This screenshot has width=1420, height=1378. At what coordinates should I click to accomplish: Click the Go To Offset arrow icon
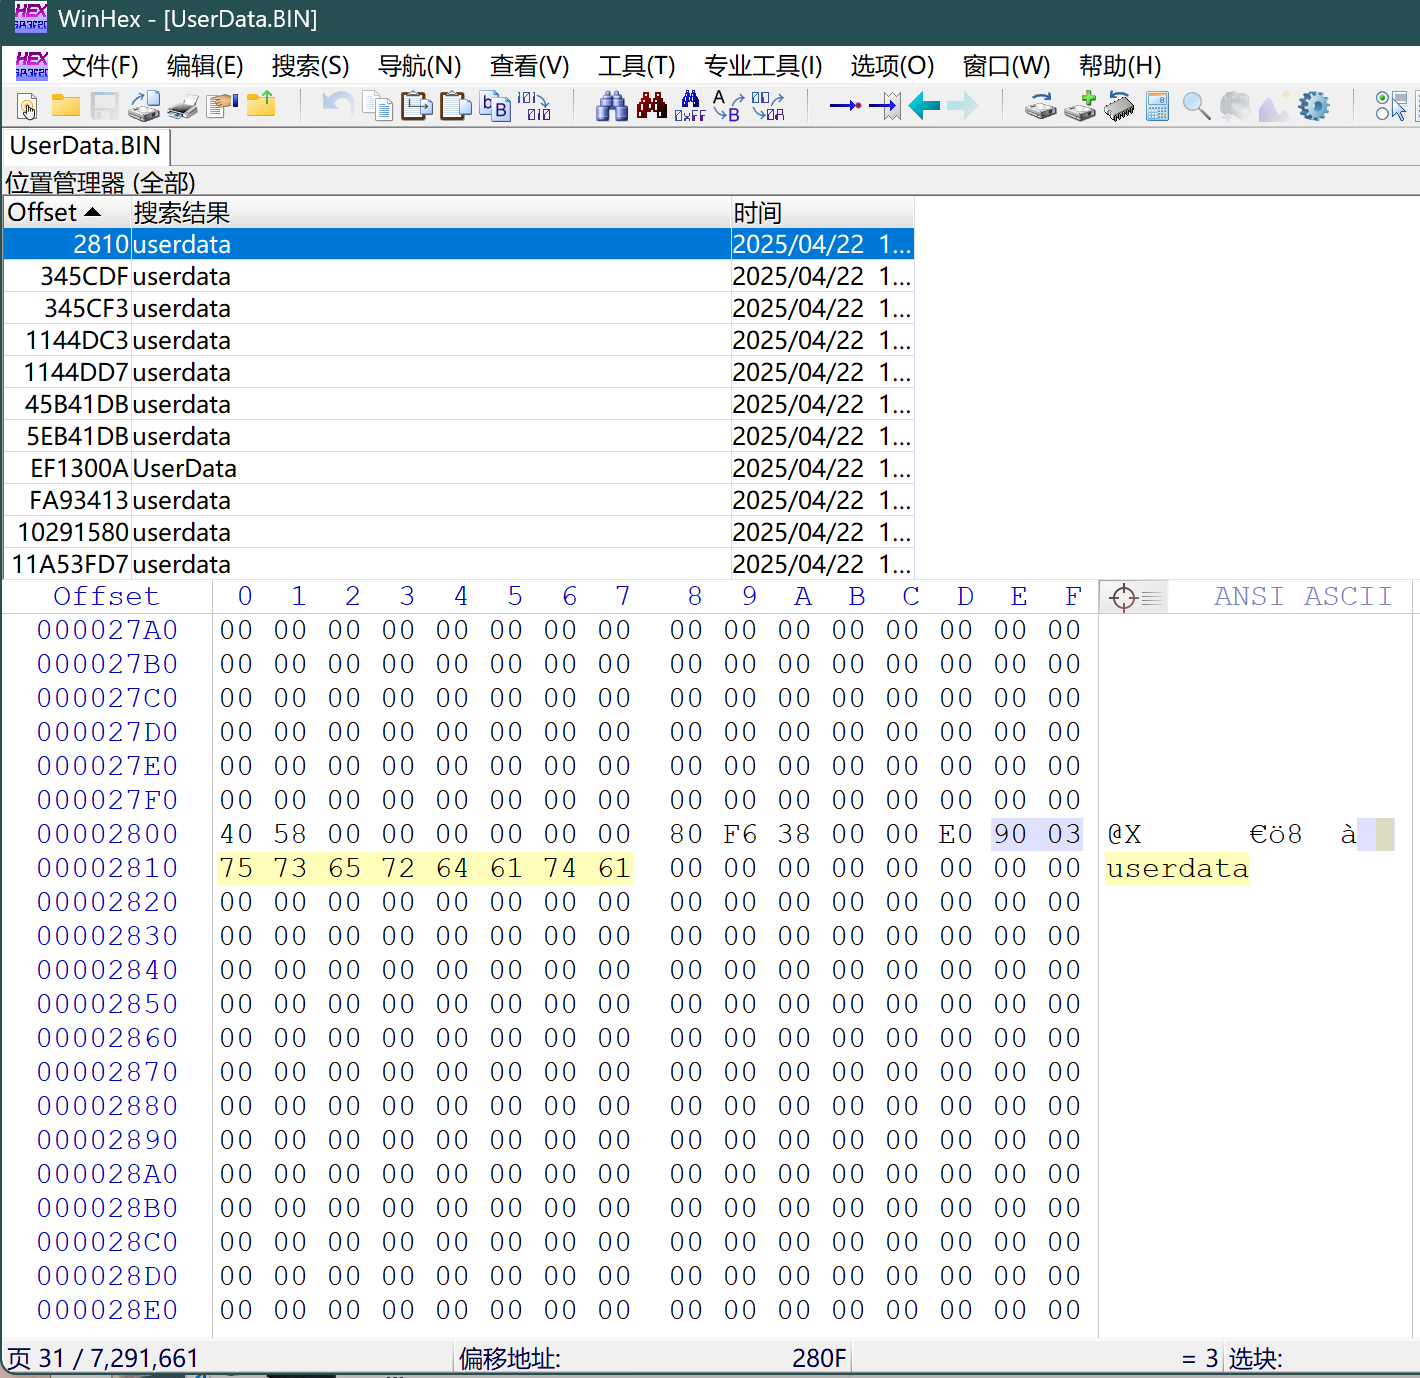(846, 106)
